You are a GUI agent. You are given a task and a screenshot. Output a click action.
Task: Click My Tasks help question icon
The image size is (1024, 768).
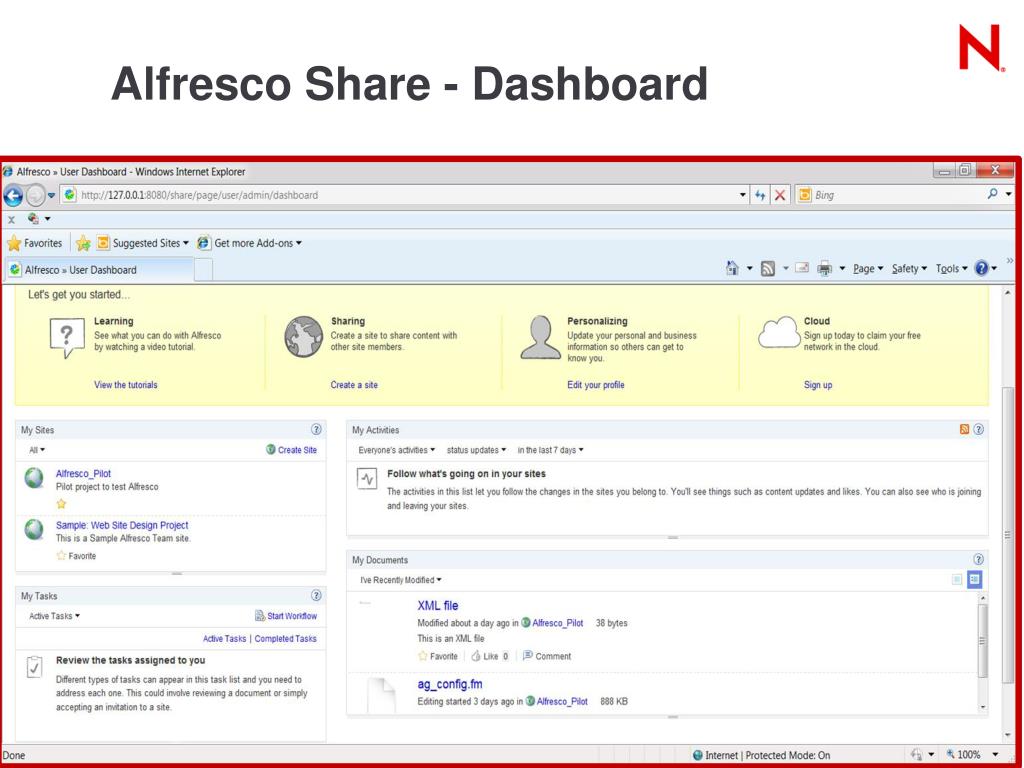(316, 595)
